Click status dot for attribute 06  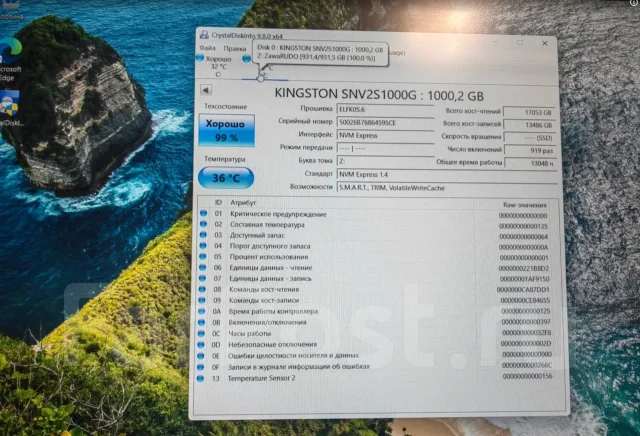(202, 267)
